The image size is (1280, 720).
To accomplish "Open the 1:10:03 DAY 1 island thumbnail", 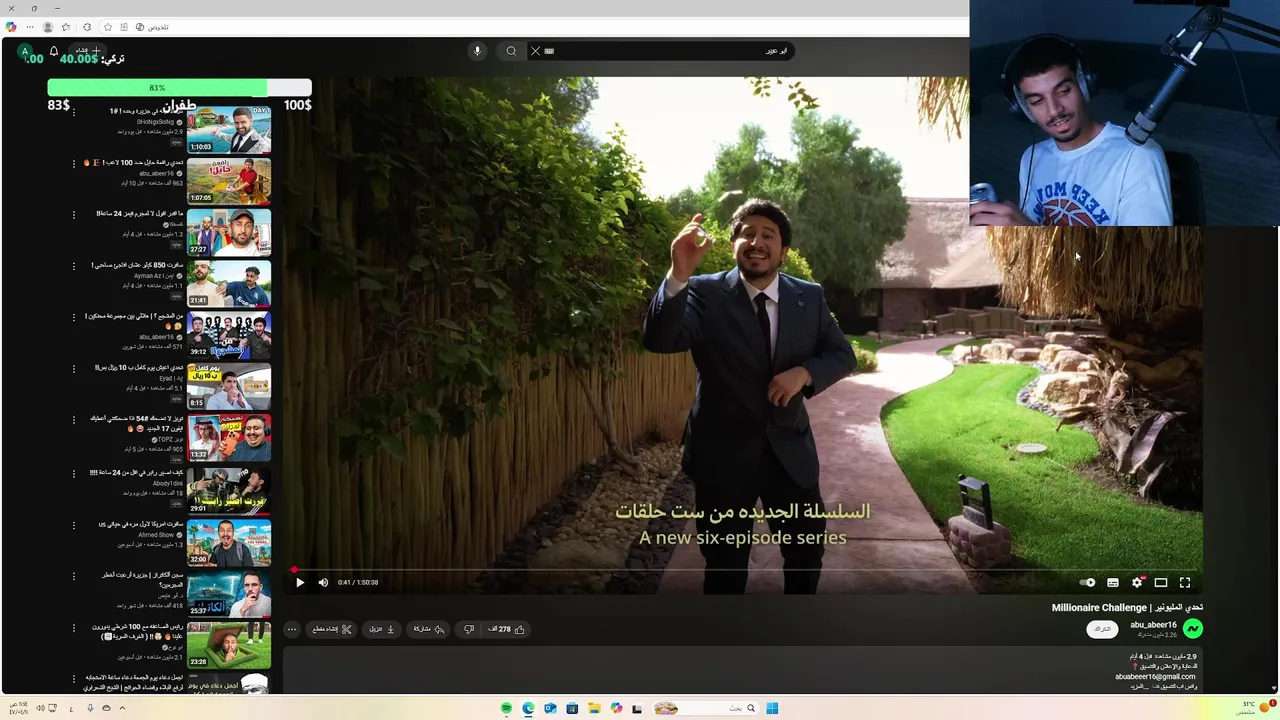I will 228,129.
